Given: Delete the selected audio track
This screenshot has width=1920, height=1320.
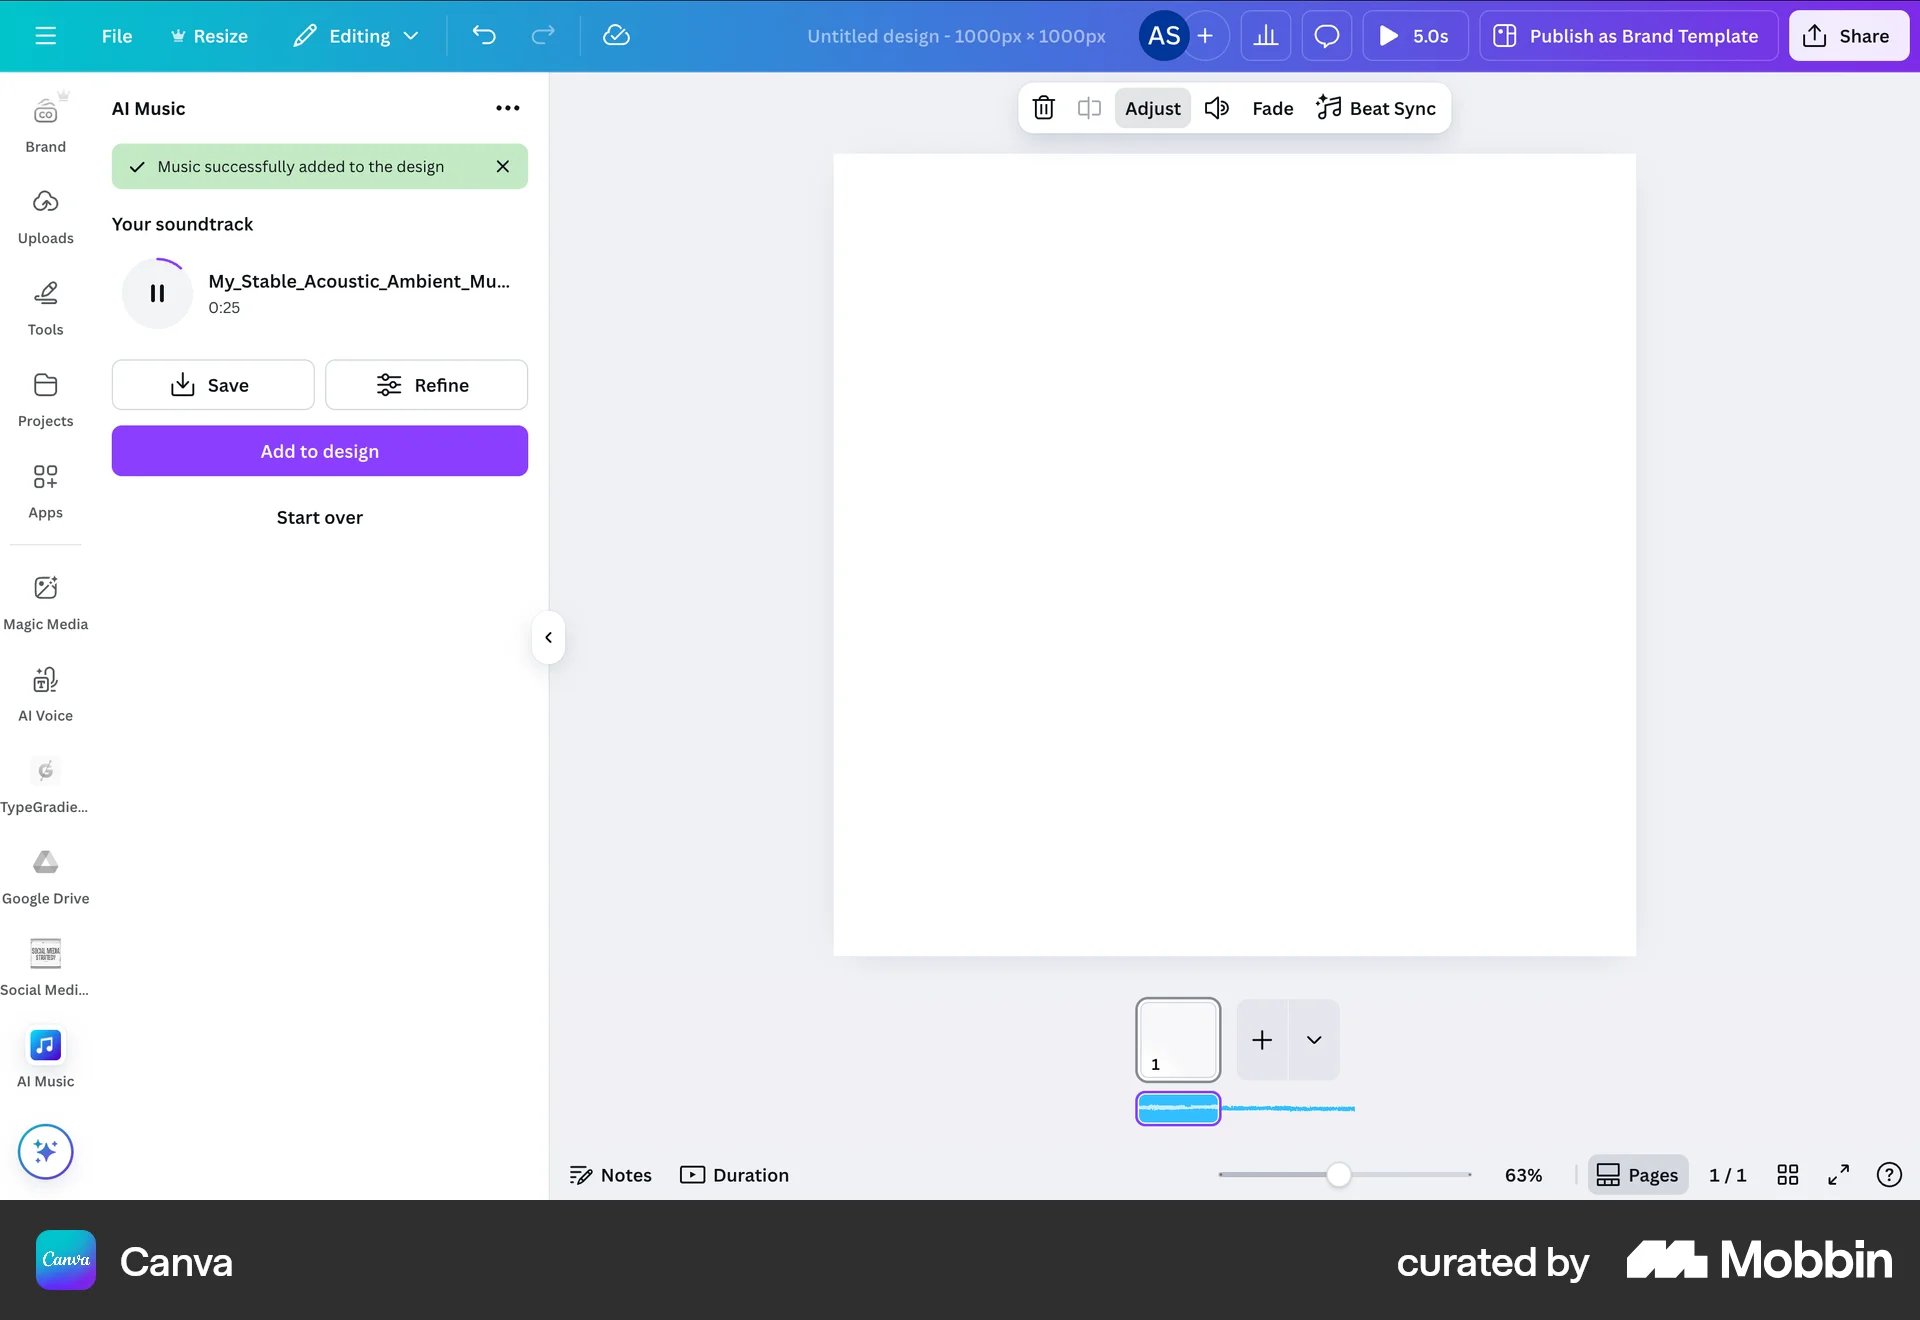Looking at the screenshot, I should pyautogui.click(x=1043, y=108).
